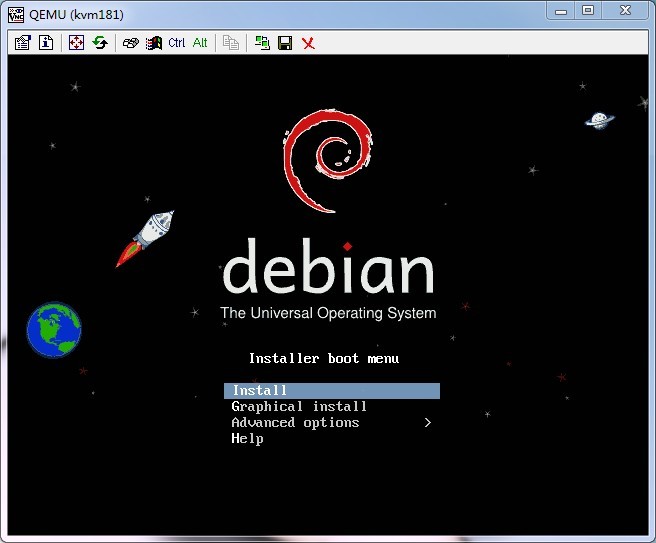Save connection info with the floppy icon
The image size is (656, 543).
pyautogui.click(x=285, y=42)
